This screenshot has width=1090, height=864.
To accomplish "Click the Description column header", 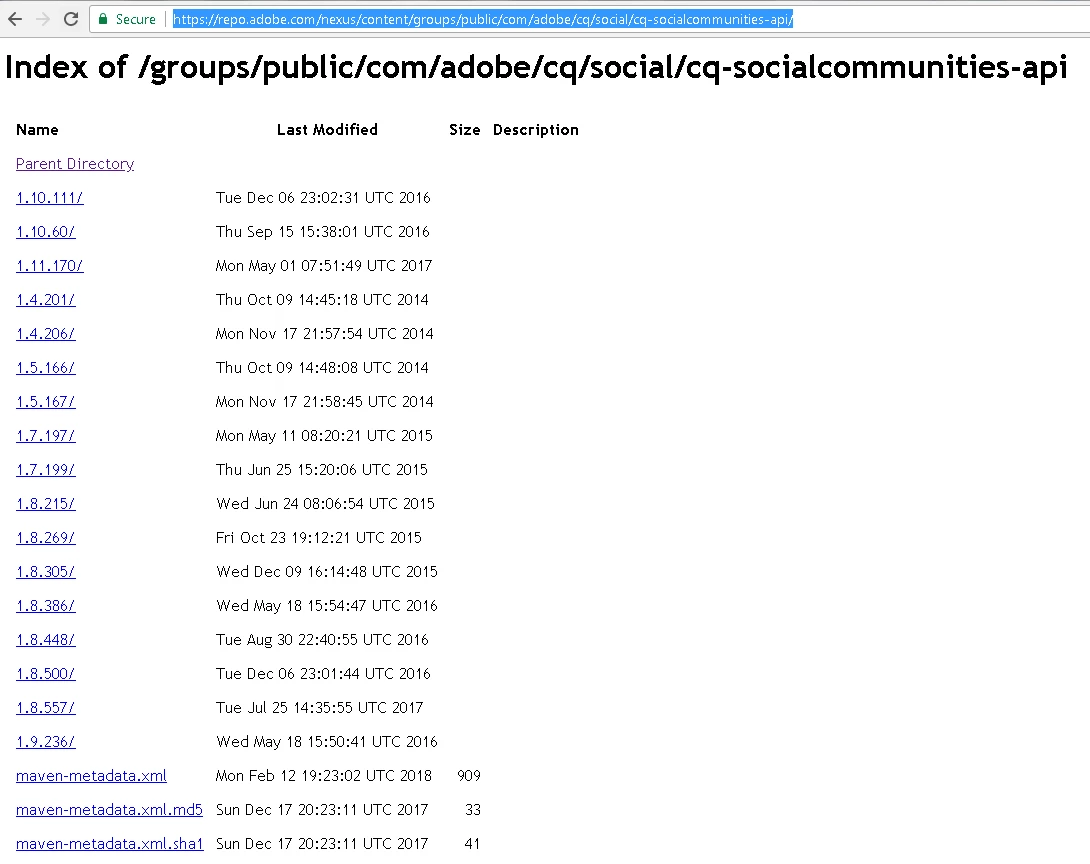I will pyautogui.click(x=536, y=130).
